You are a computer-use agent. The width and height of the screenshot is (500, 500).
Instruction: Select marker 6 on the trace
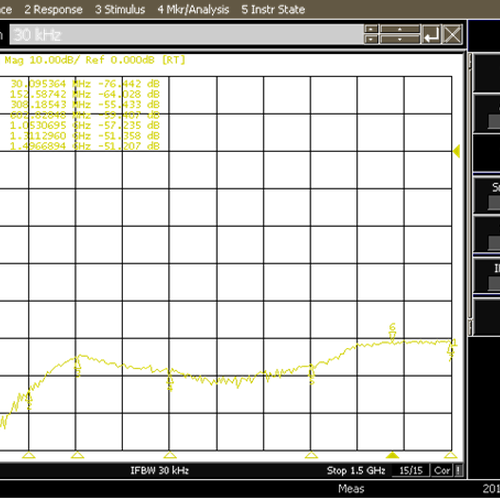tap(393, 332)
